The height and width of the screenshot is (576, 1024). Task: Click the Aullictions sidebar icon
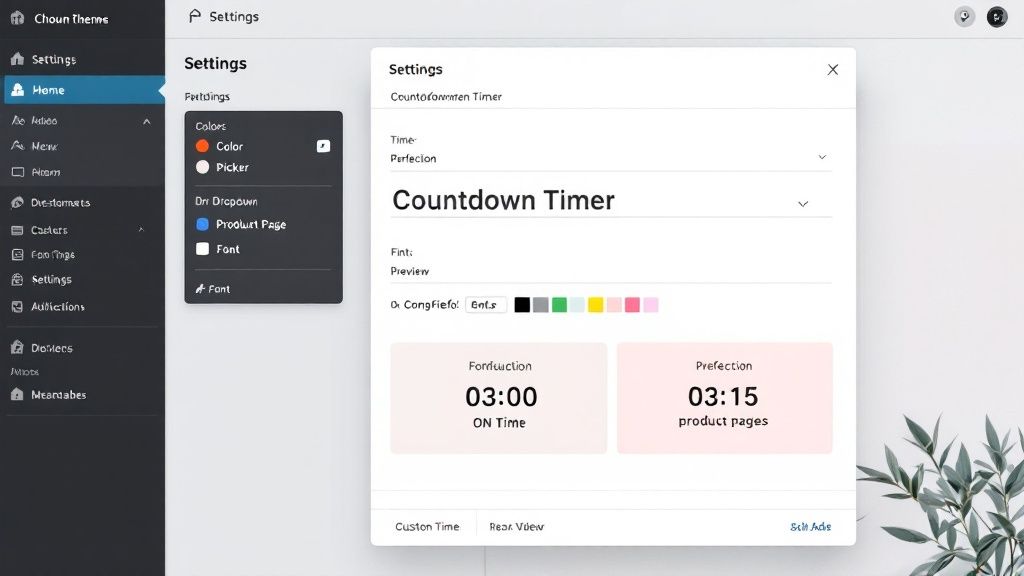pyautogui.click(x=18, y=307)
